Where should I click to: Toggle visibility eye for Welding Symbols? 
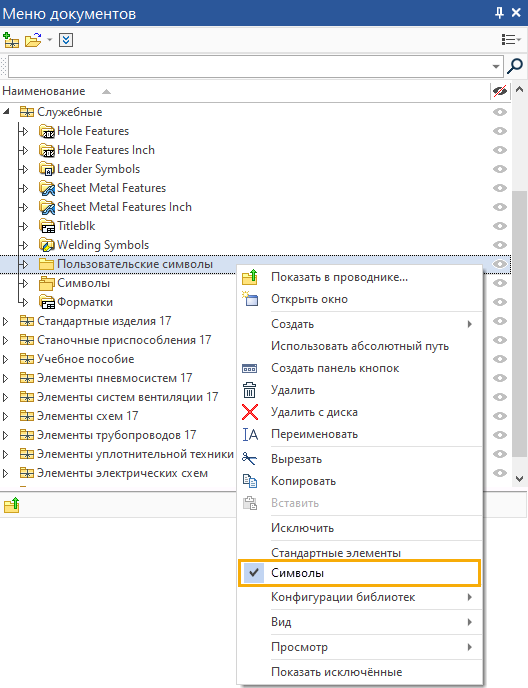[x=500, y=245]
